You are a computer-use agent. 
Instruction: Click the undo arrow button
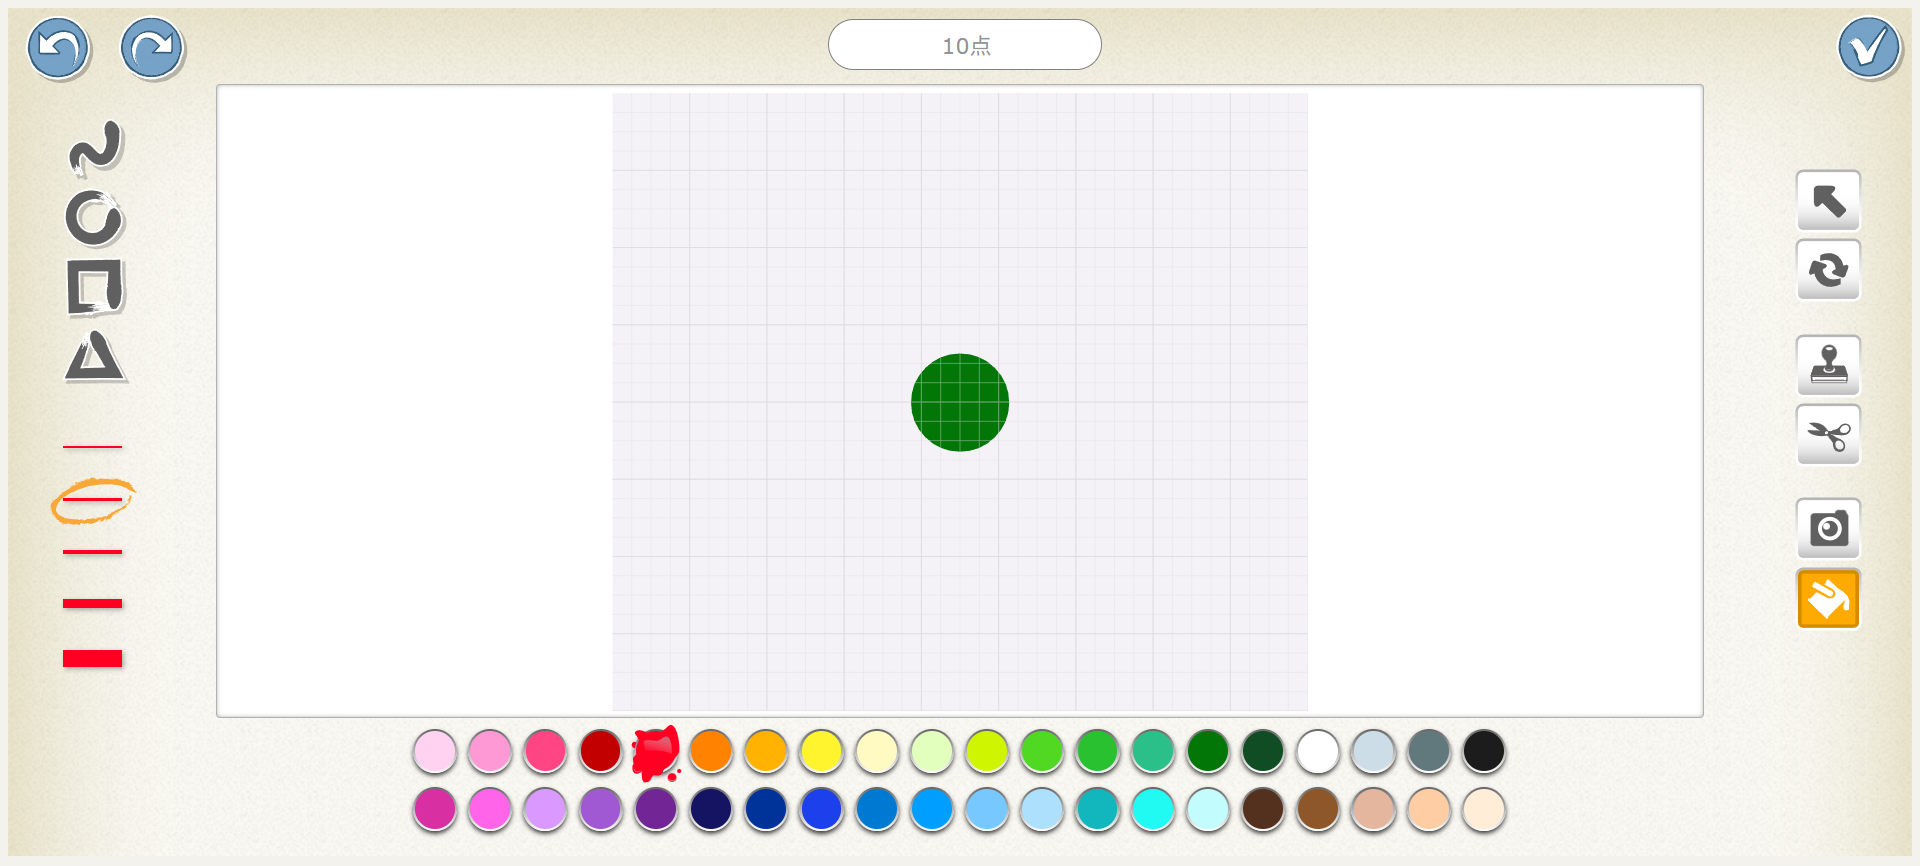pyautogui.click(x=59, y=48)
